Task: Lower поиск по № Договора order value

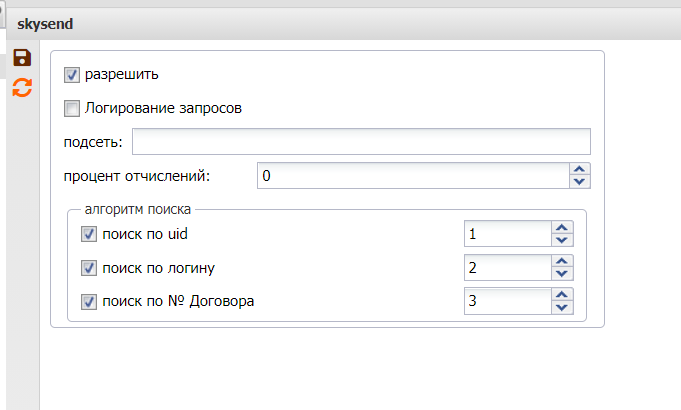Action: (x=562, y=307)
